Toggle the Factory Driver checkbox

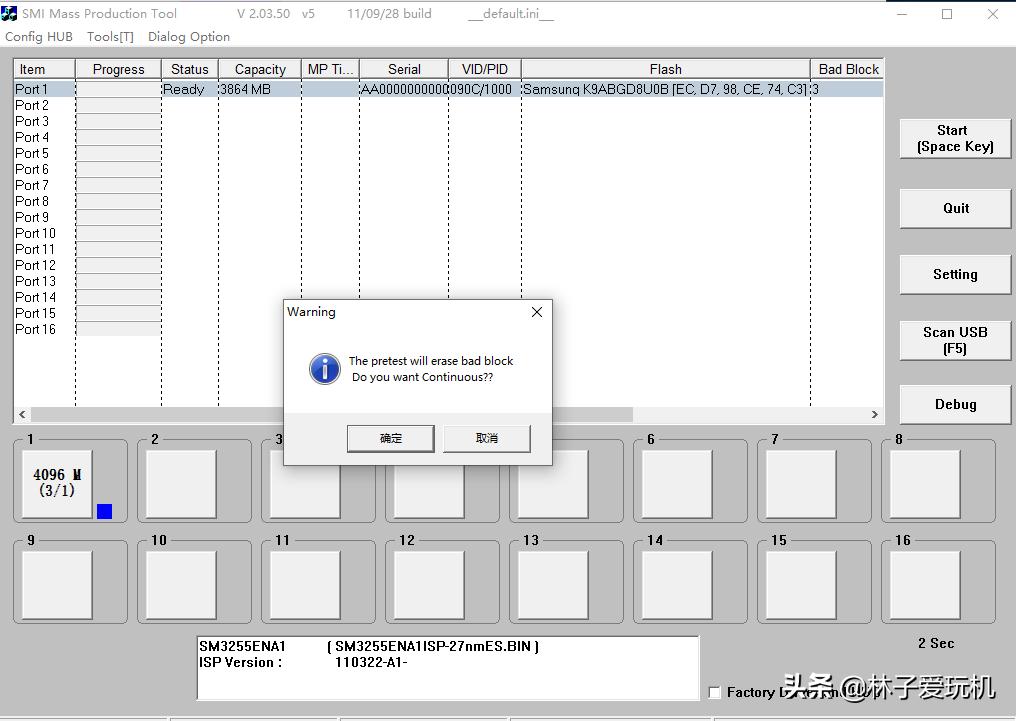point(715,692)
